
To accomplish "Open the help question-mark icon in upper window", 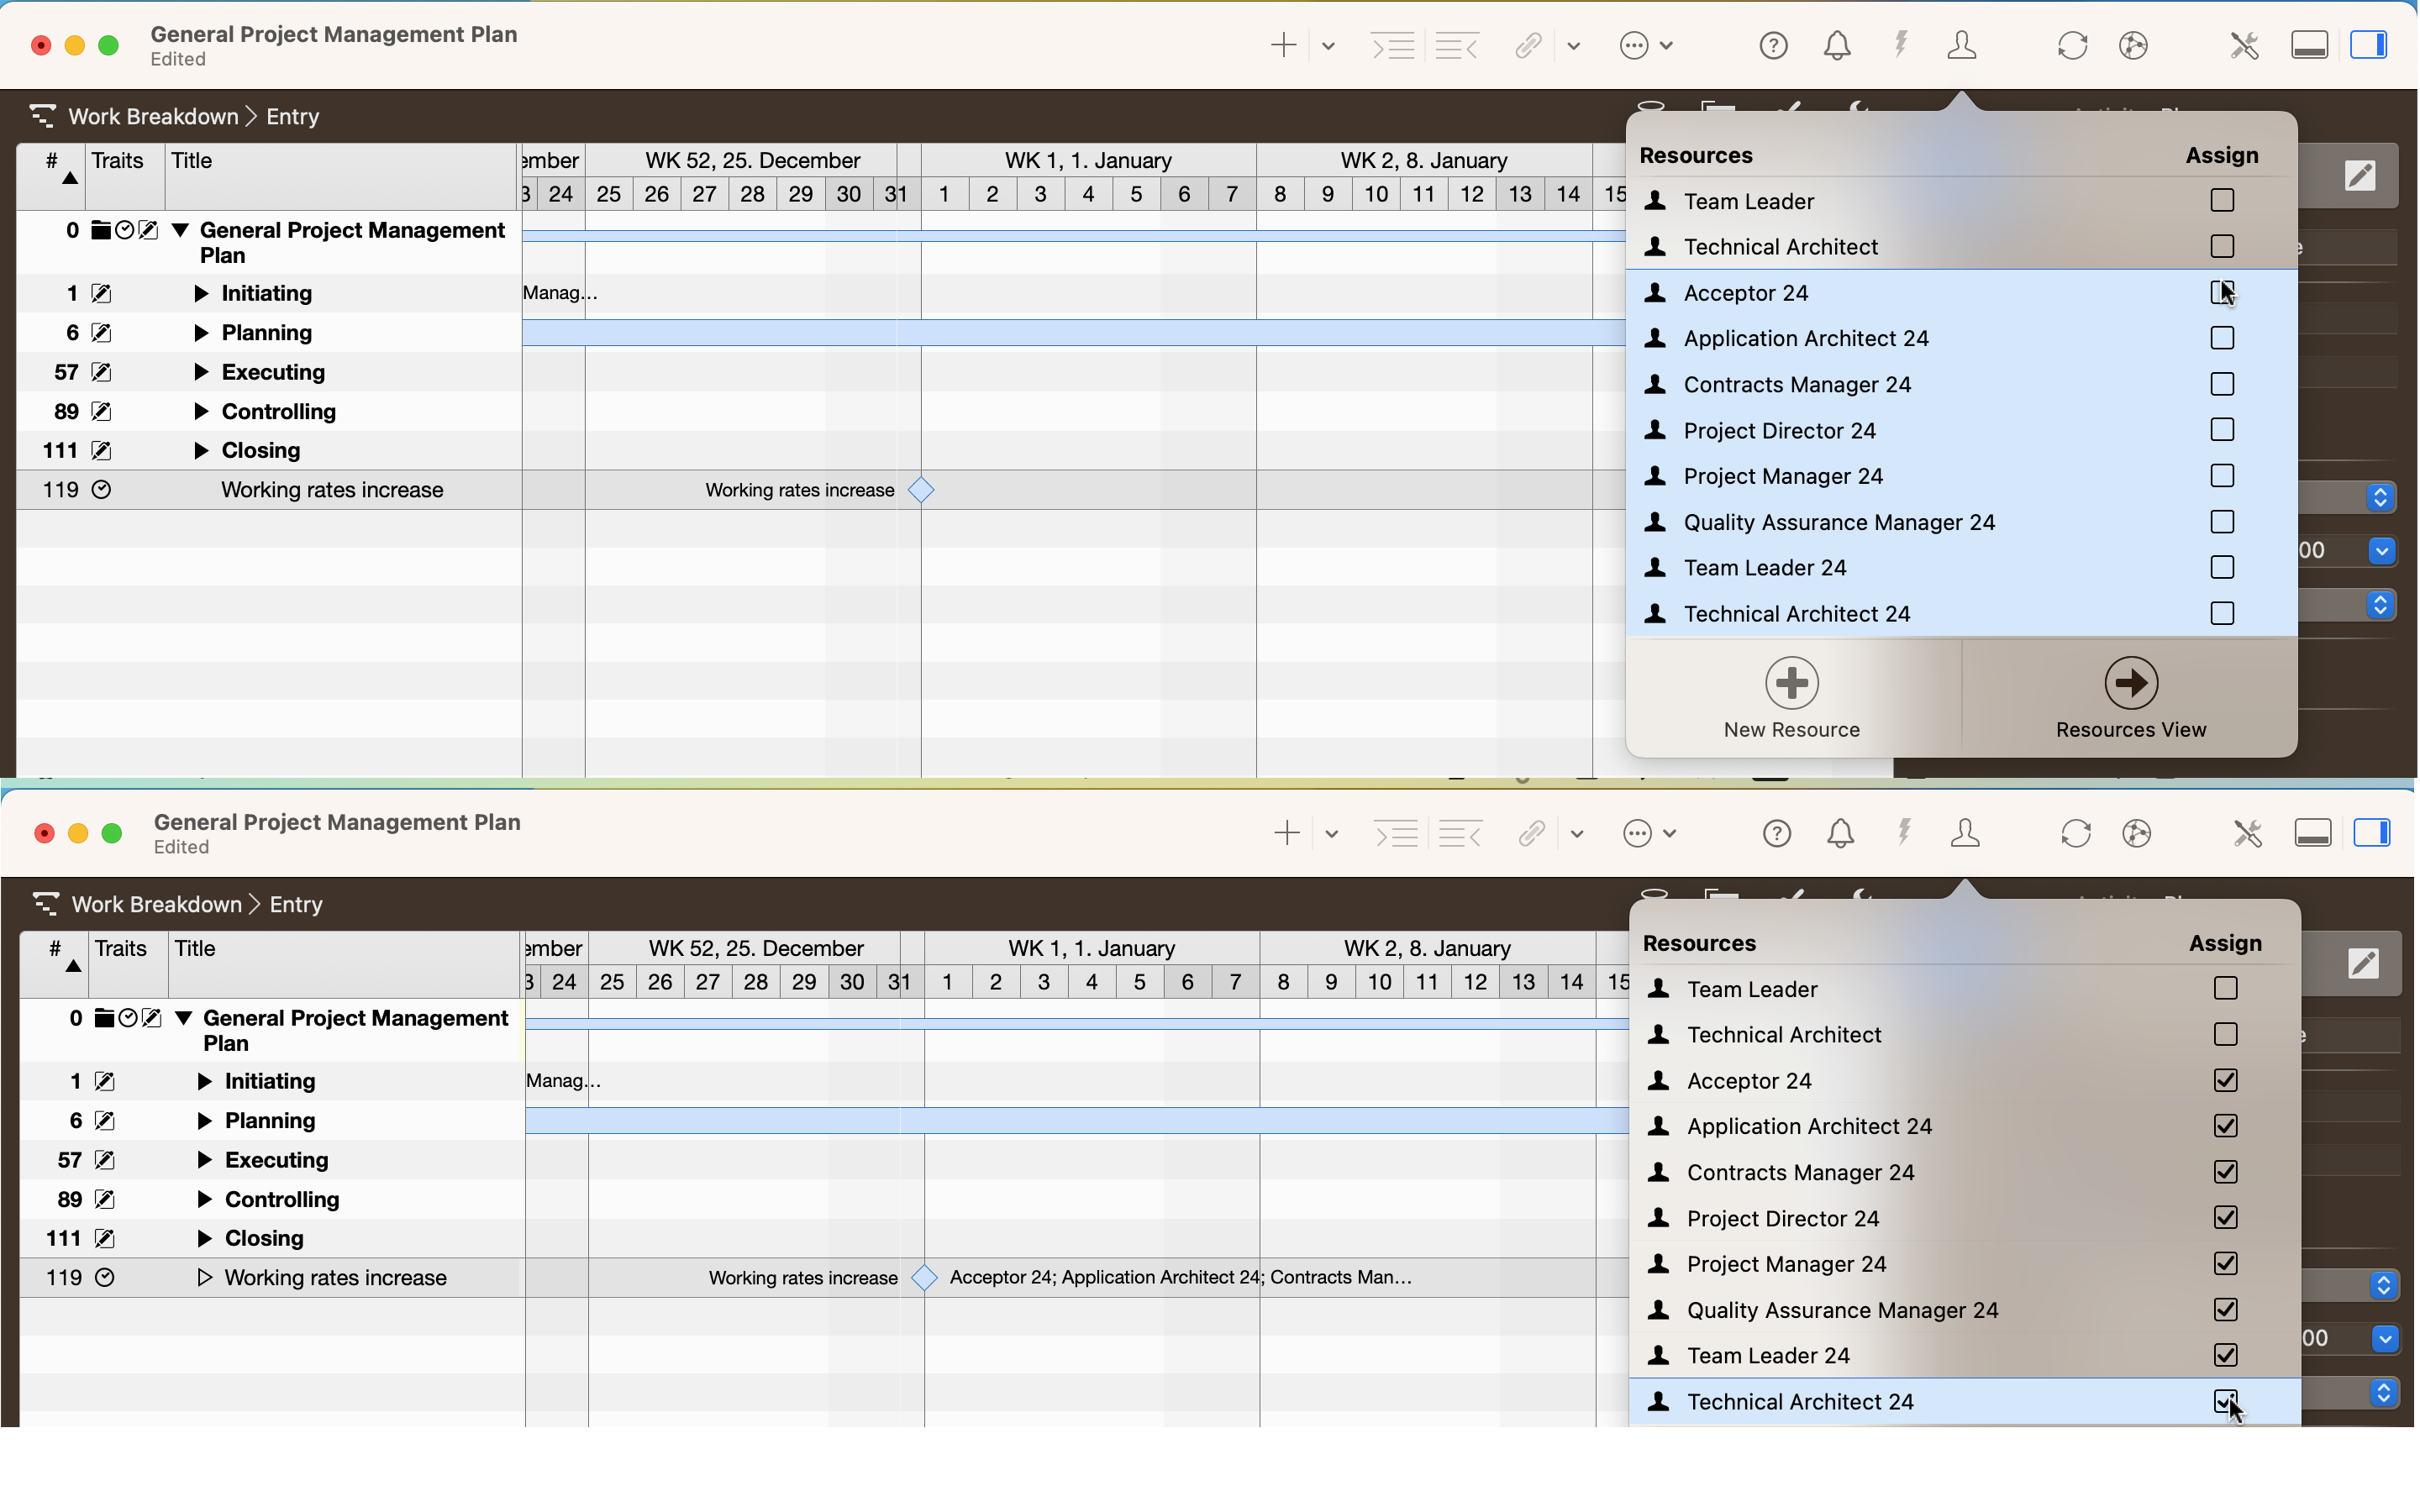I will [1773, 45].
